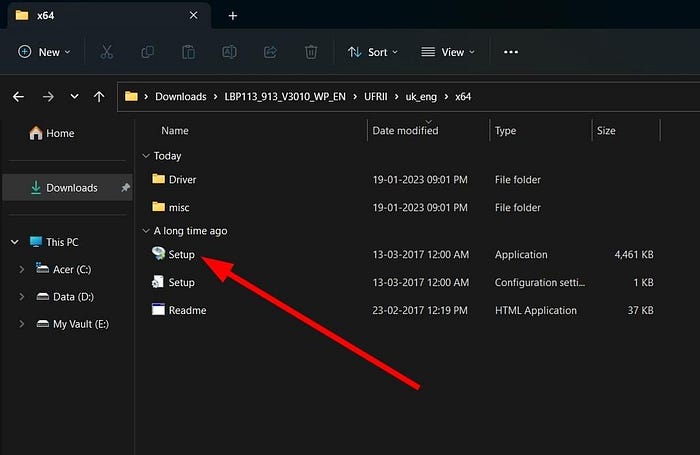This screenshot has height=455, width=700.
Task: Close the x64 tab
Action: click(193, 15)
